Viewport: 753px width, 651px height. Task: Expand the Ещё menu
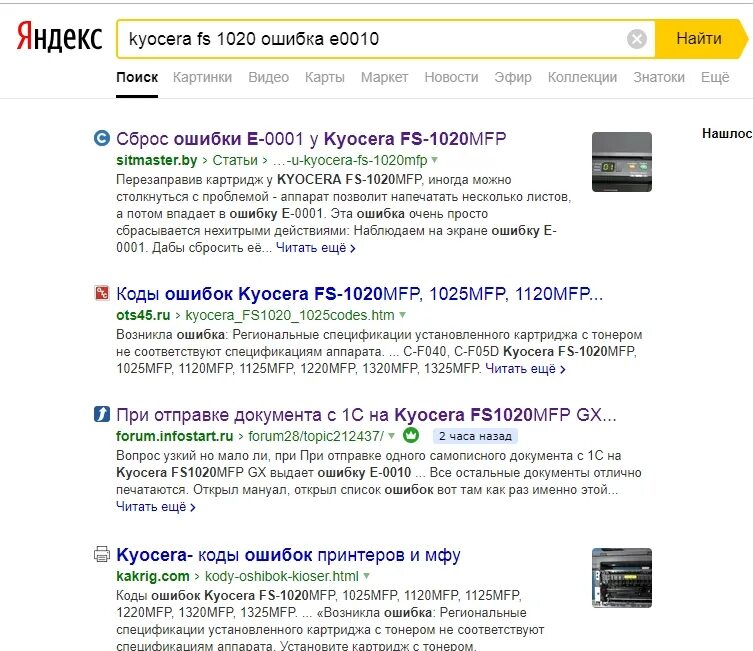pyautogui.click(x=715, y=77)
